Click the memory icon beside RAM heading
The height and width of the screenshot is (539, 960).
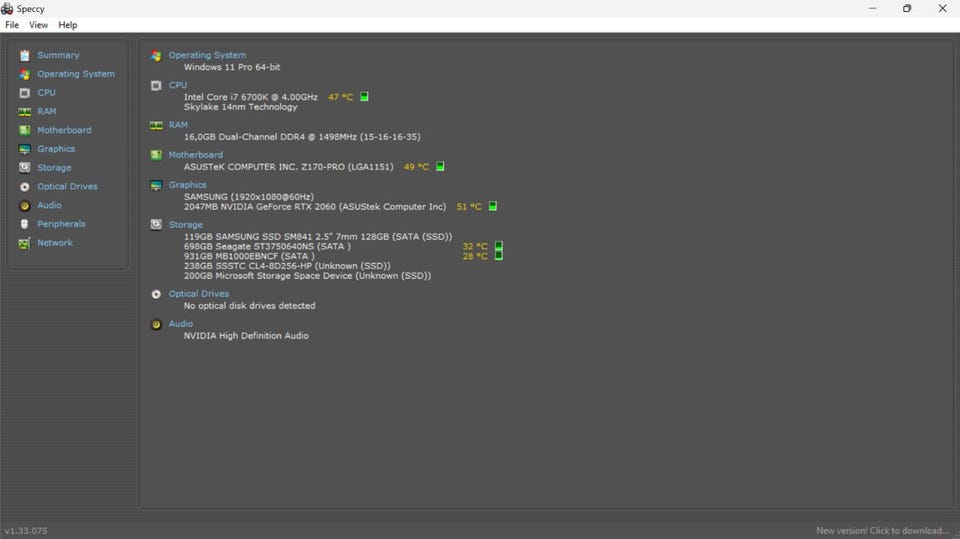(156, 126)
